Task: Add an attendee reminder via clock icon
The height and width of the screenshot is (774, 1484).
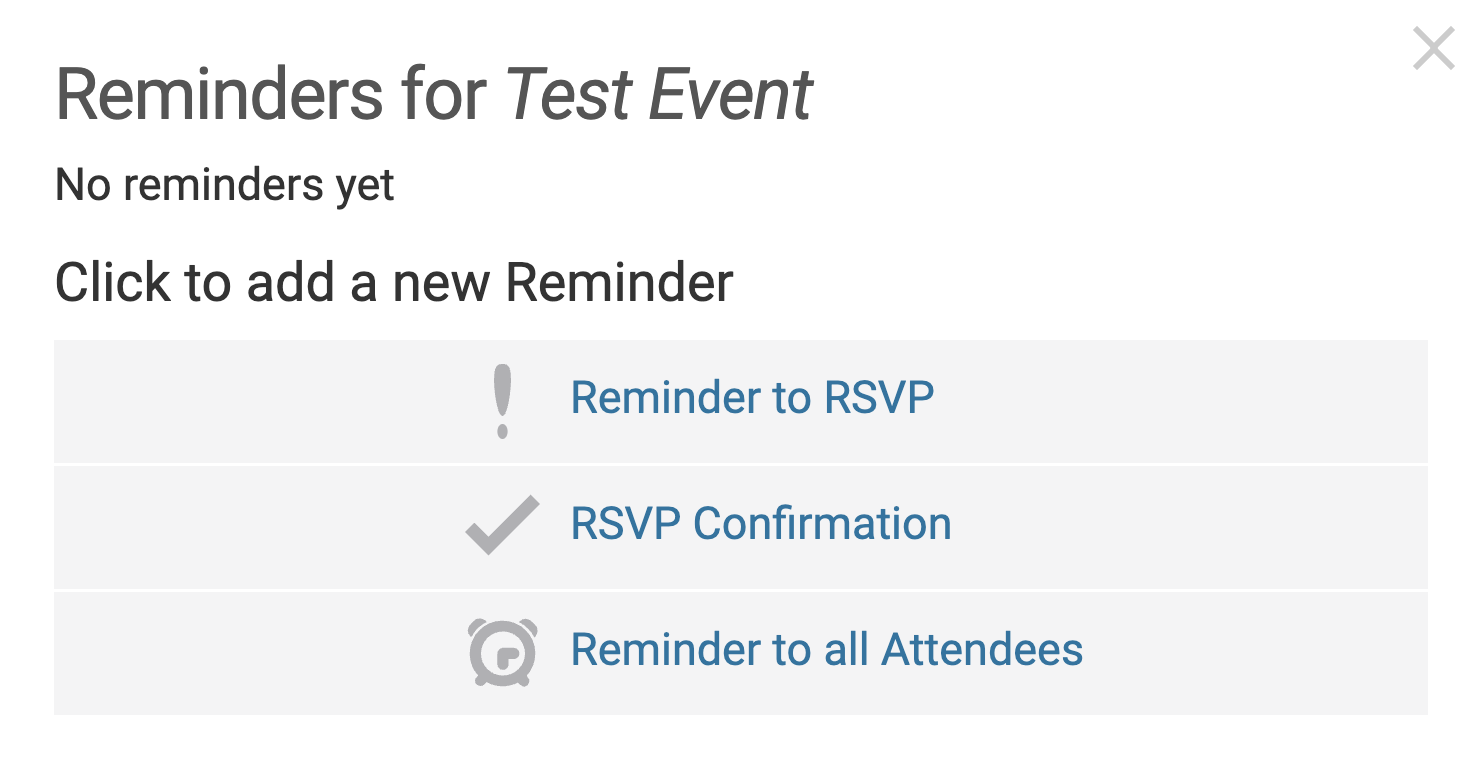Action: point(502,652)
